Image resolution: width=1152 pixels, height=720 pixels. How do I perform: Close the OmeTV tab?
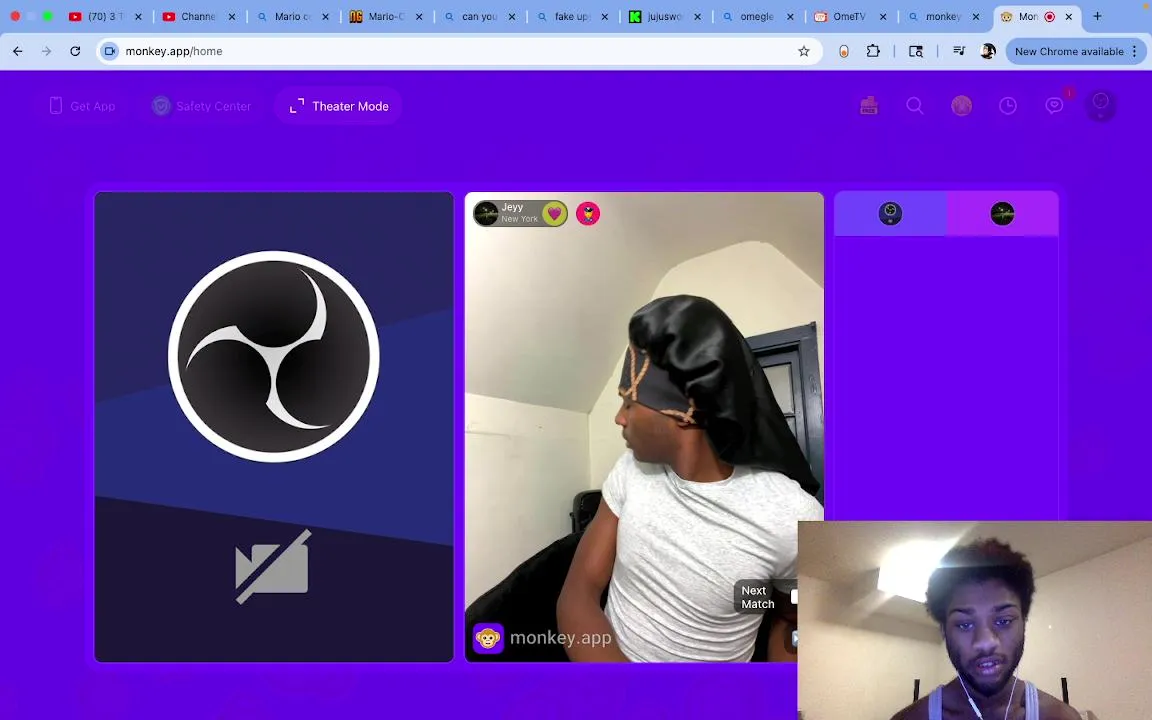coord(883,16)
